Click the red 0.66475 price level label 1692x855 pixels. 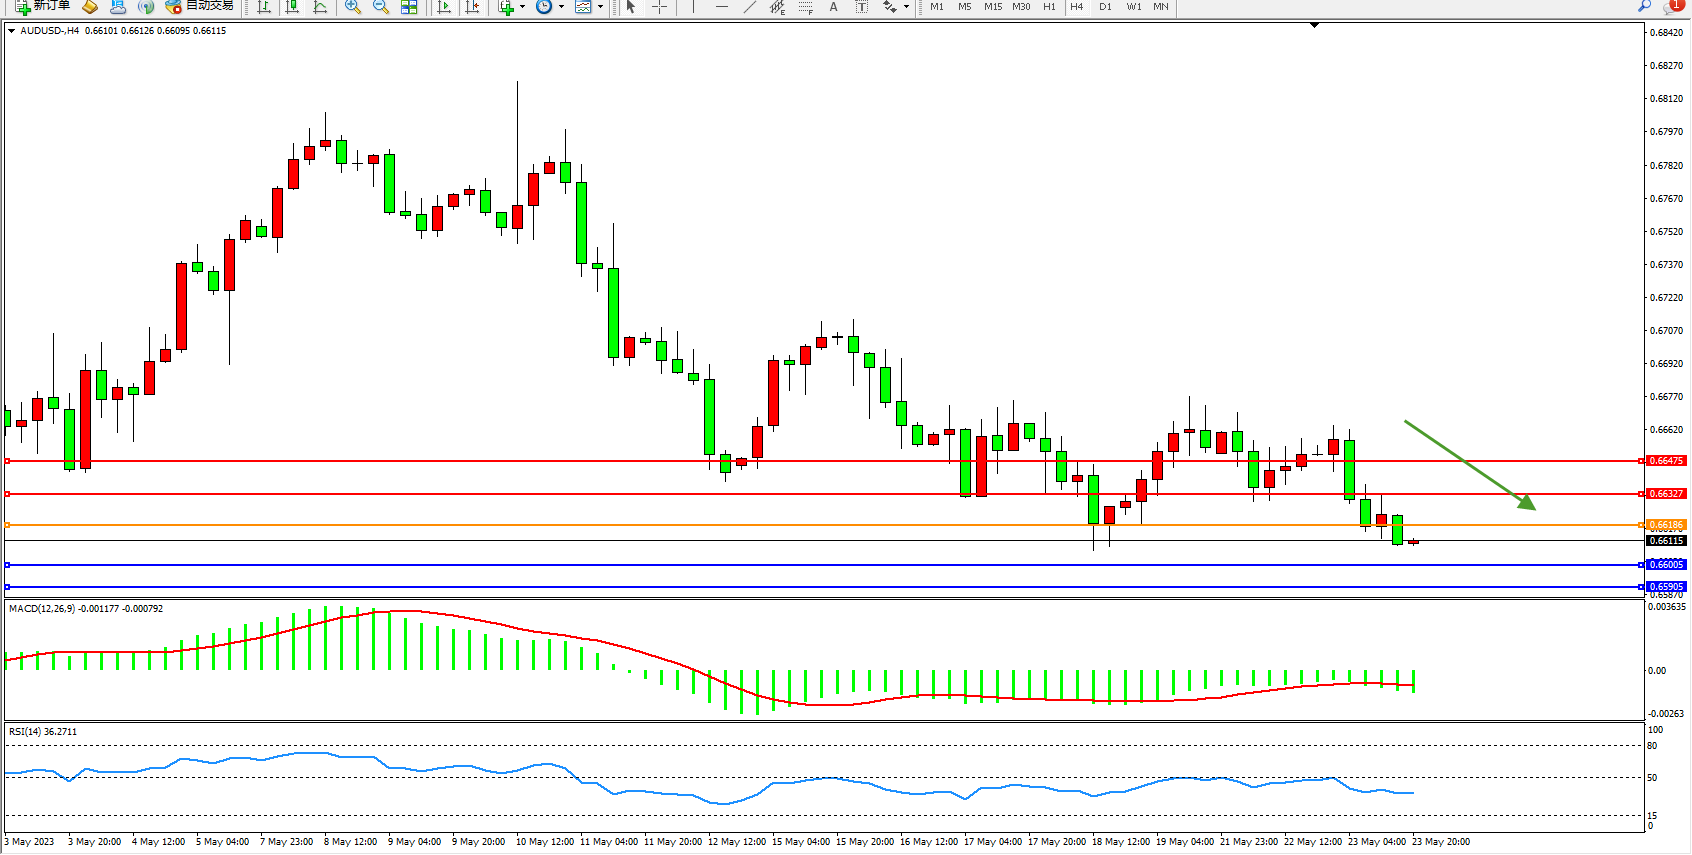(x=1666, y=461)
